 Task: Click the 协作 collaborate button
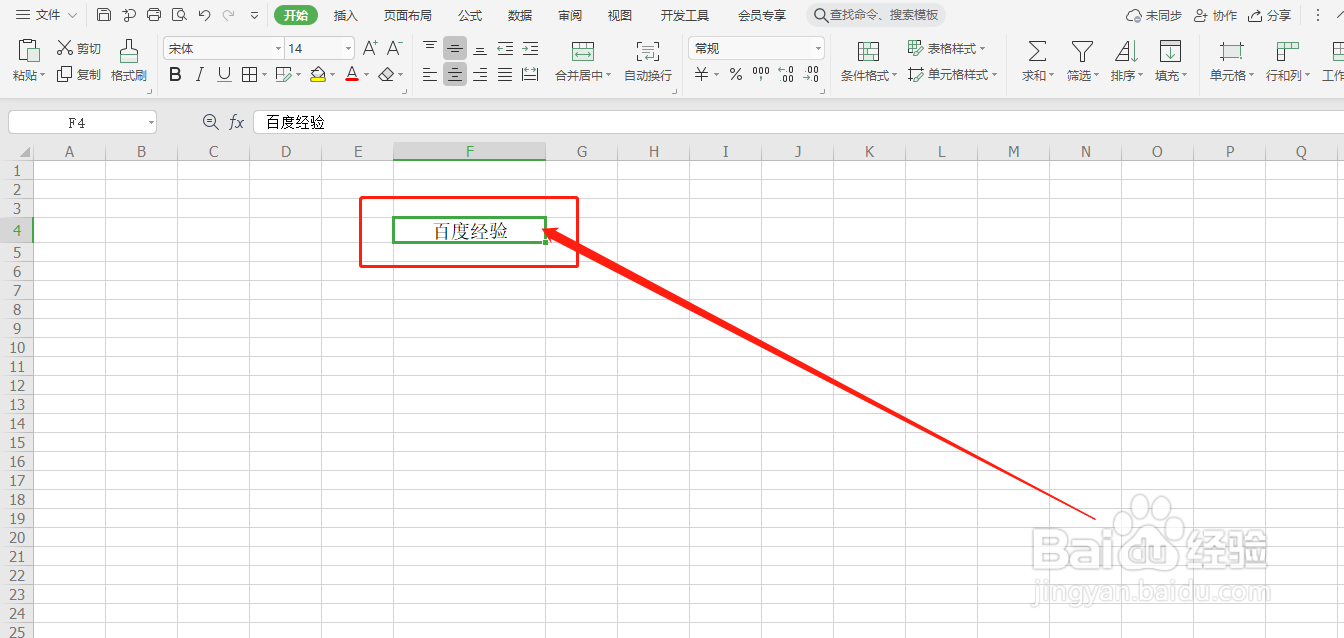[1216, 15]
